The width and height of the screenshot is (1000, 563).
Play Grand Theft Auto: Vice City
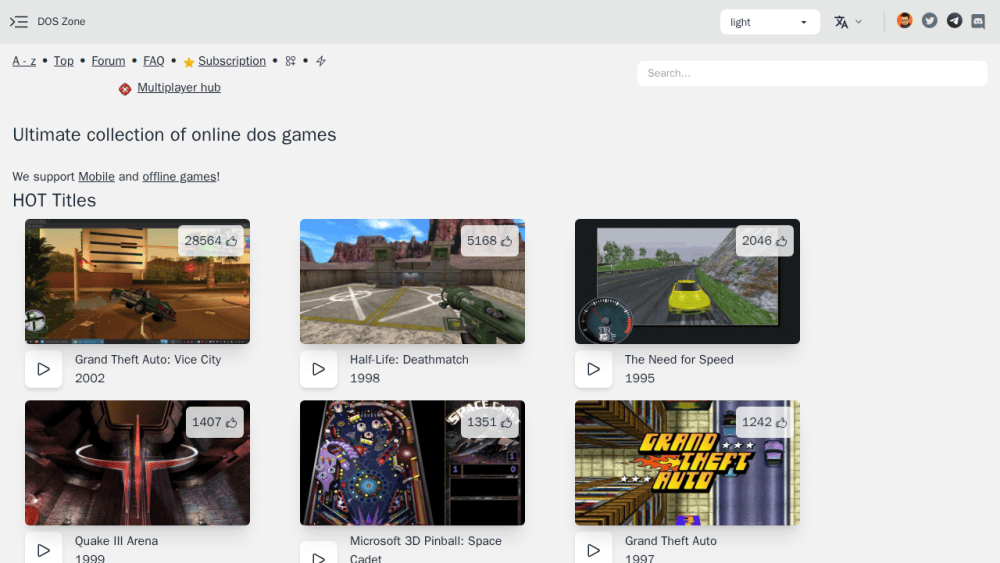[x=43, y=369]
